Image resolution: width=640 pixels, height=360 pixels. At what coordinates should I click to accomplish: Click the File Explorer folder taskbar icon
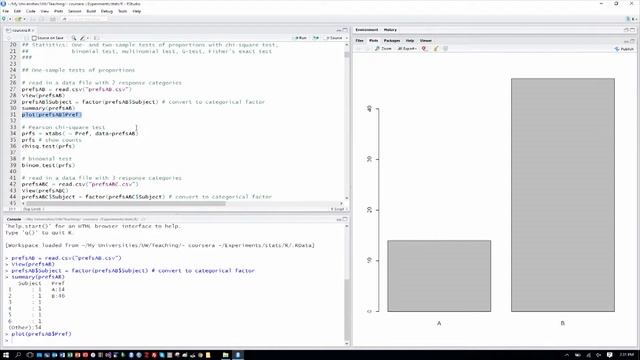coord(225,355)
